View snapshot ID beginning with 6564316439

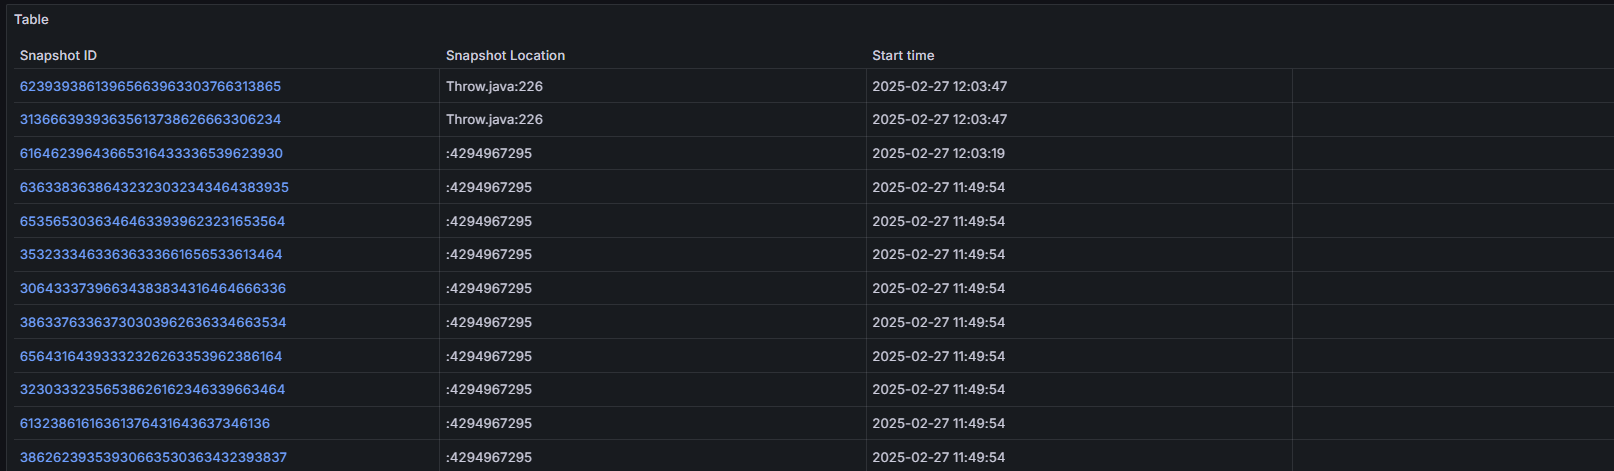151,357
